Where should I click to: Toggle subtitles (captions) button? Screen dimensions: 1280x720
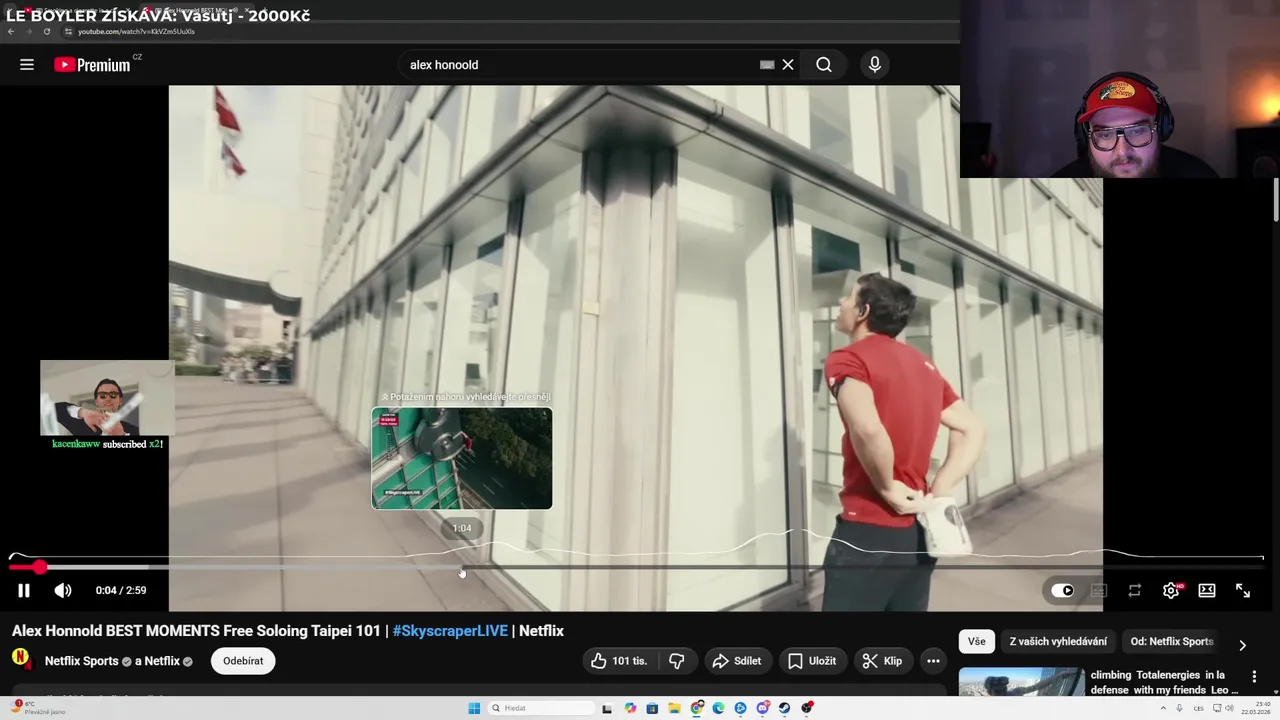(x=1099, y=591)
